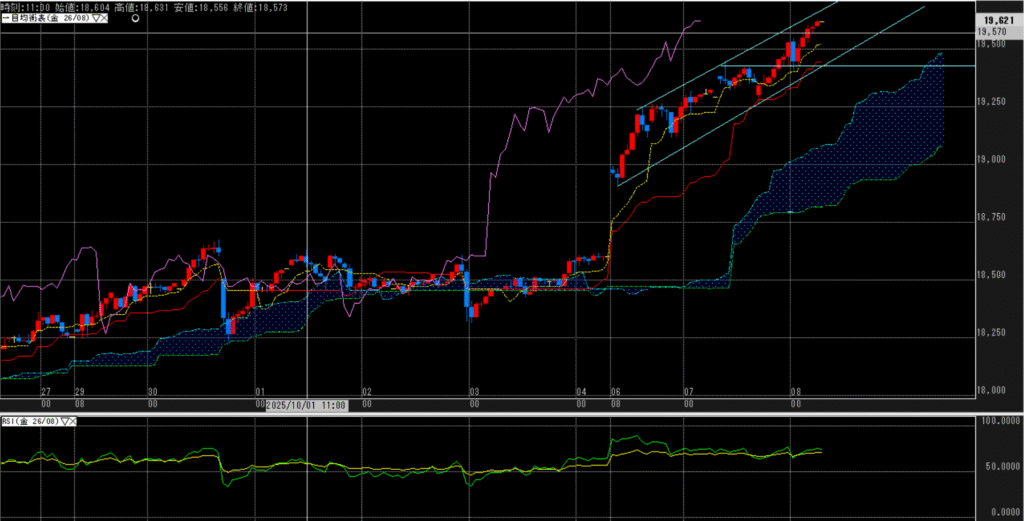Image resolution: width=1024 pixels, height=521 pixels.
Task: Collapse the Ichimoku panel using minus icon
Action: pyautogui.click(x=3, y=19)
